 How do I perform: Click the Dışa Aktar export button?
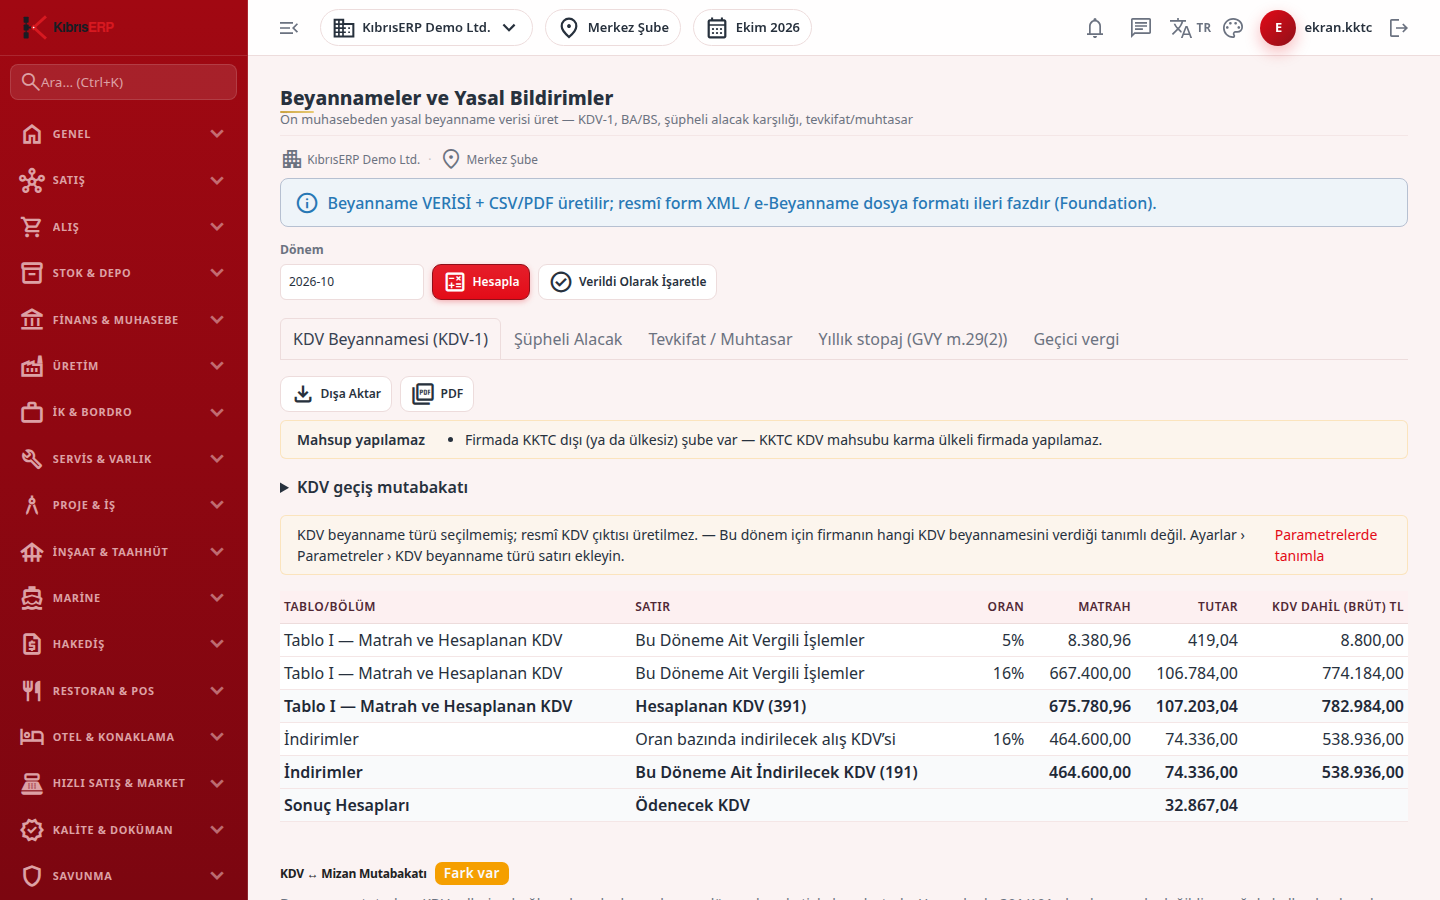click(x=336, y=394)
